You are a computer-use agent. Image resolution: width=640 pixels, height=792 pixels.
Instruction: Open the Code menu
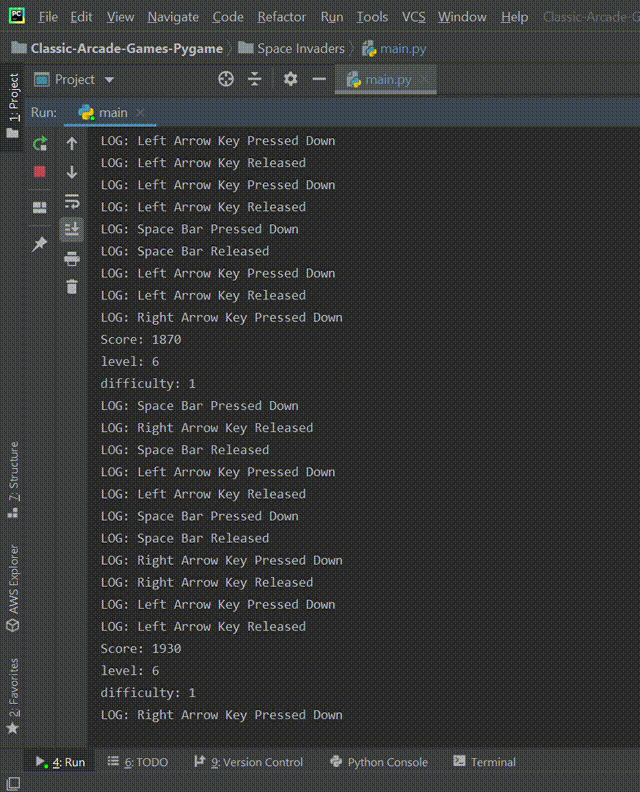pos(228,17)
